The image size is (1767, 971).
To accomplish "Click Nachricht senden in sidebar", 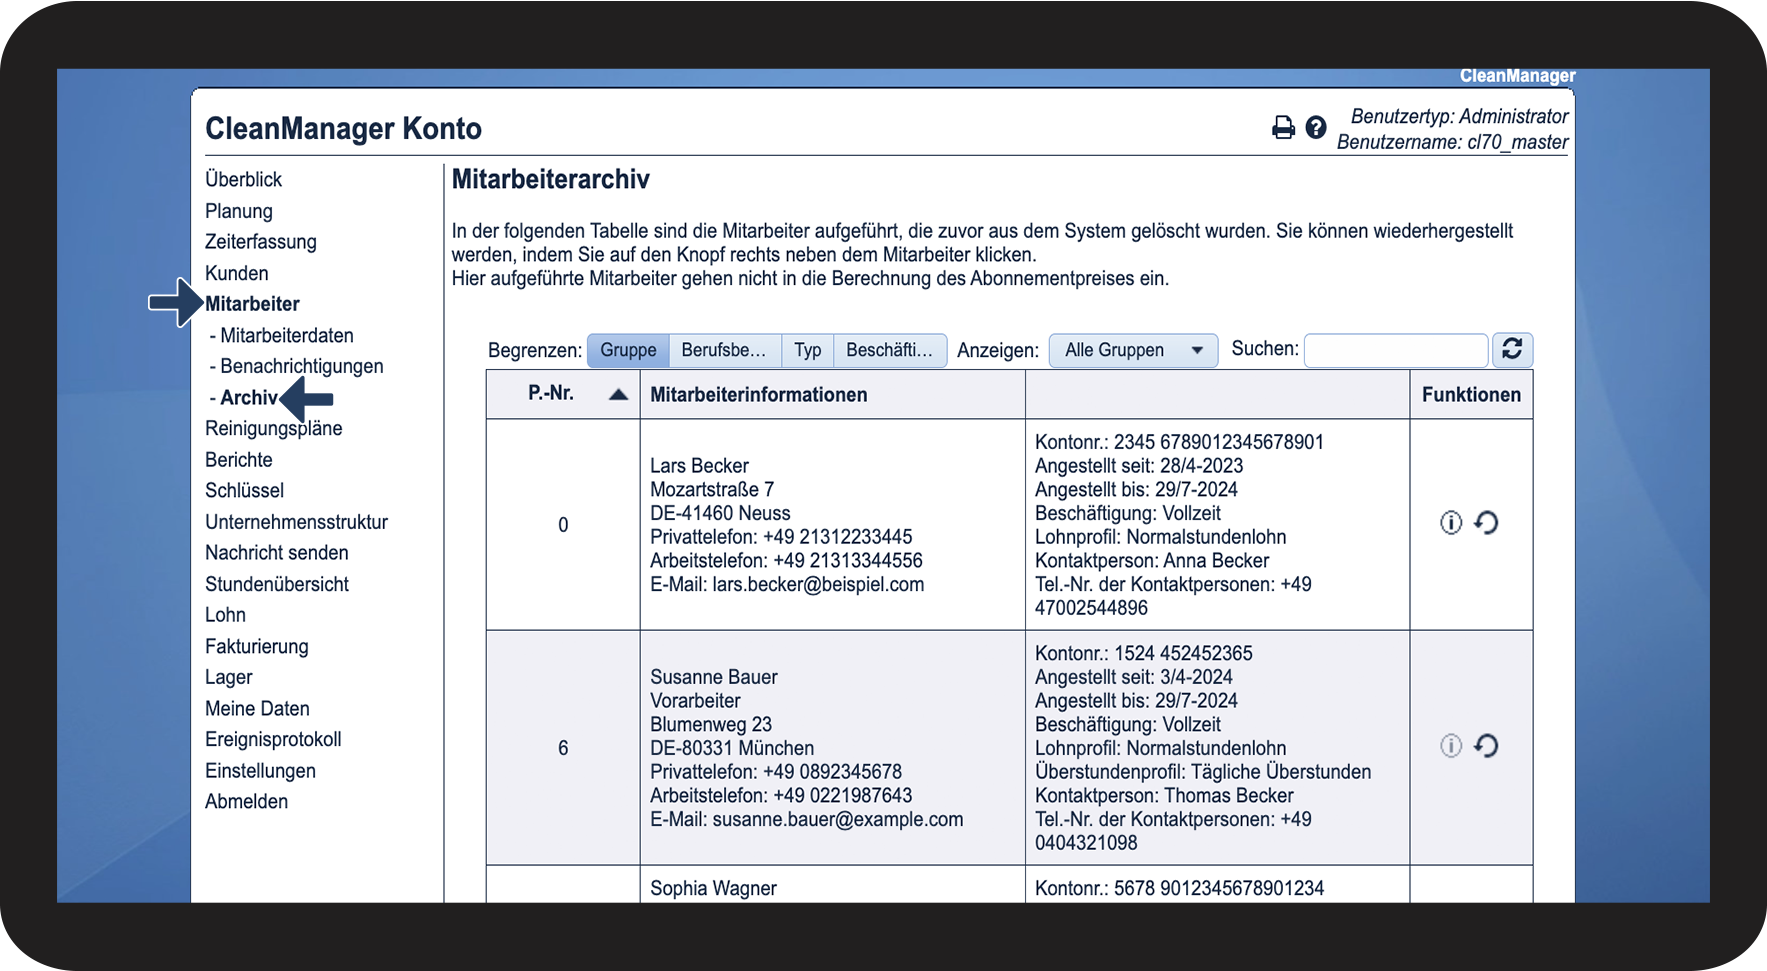I will pos(277,553).
